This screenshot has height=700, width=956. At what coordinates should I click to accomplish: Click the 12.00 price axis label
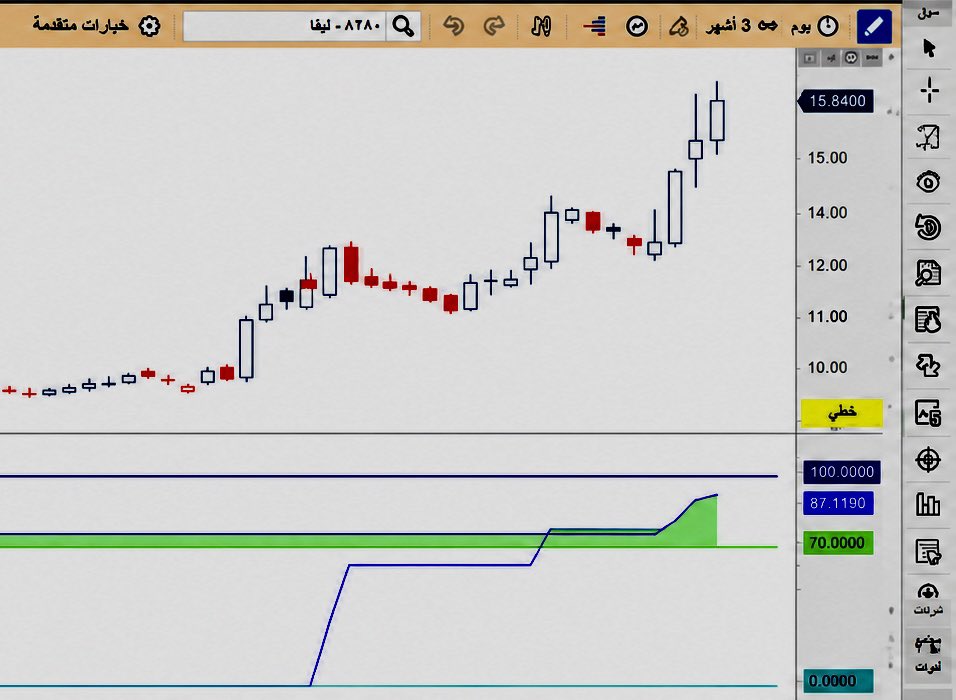(x=827, y=265)
